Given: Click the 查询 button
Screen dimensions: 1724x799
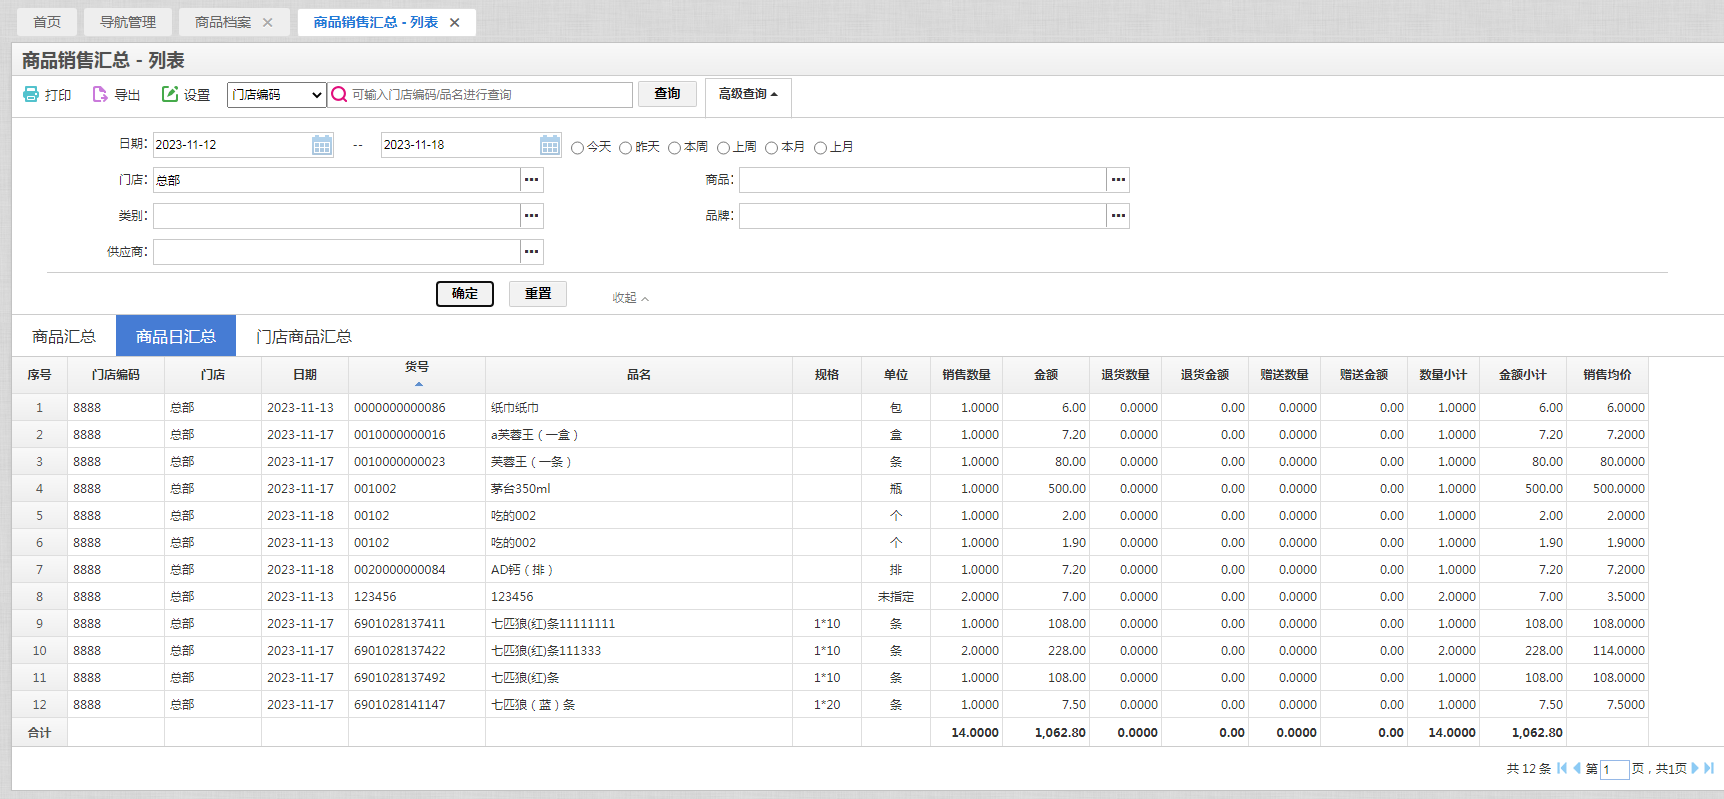Looking at the screenshot, I should click(x=668, y=94).
